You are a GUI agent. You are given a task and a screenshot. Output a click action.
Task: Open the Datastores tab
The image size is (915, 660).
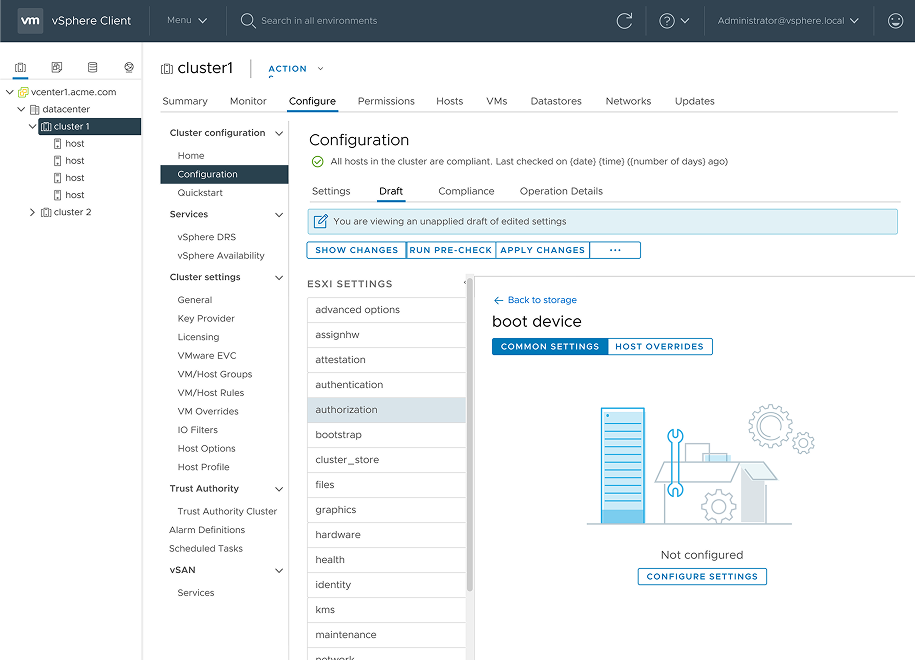[x=556, y=101]
